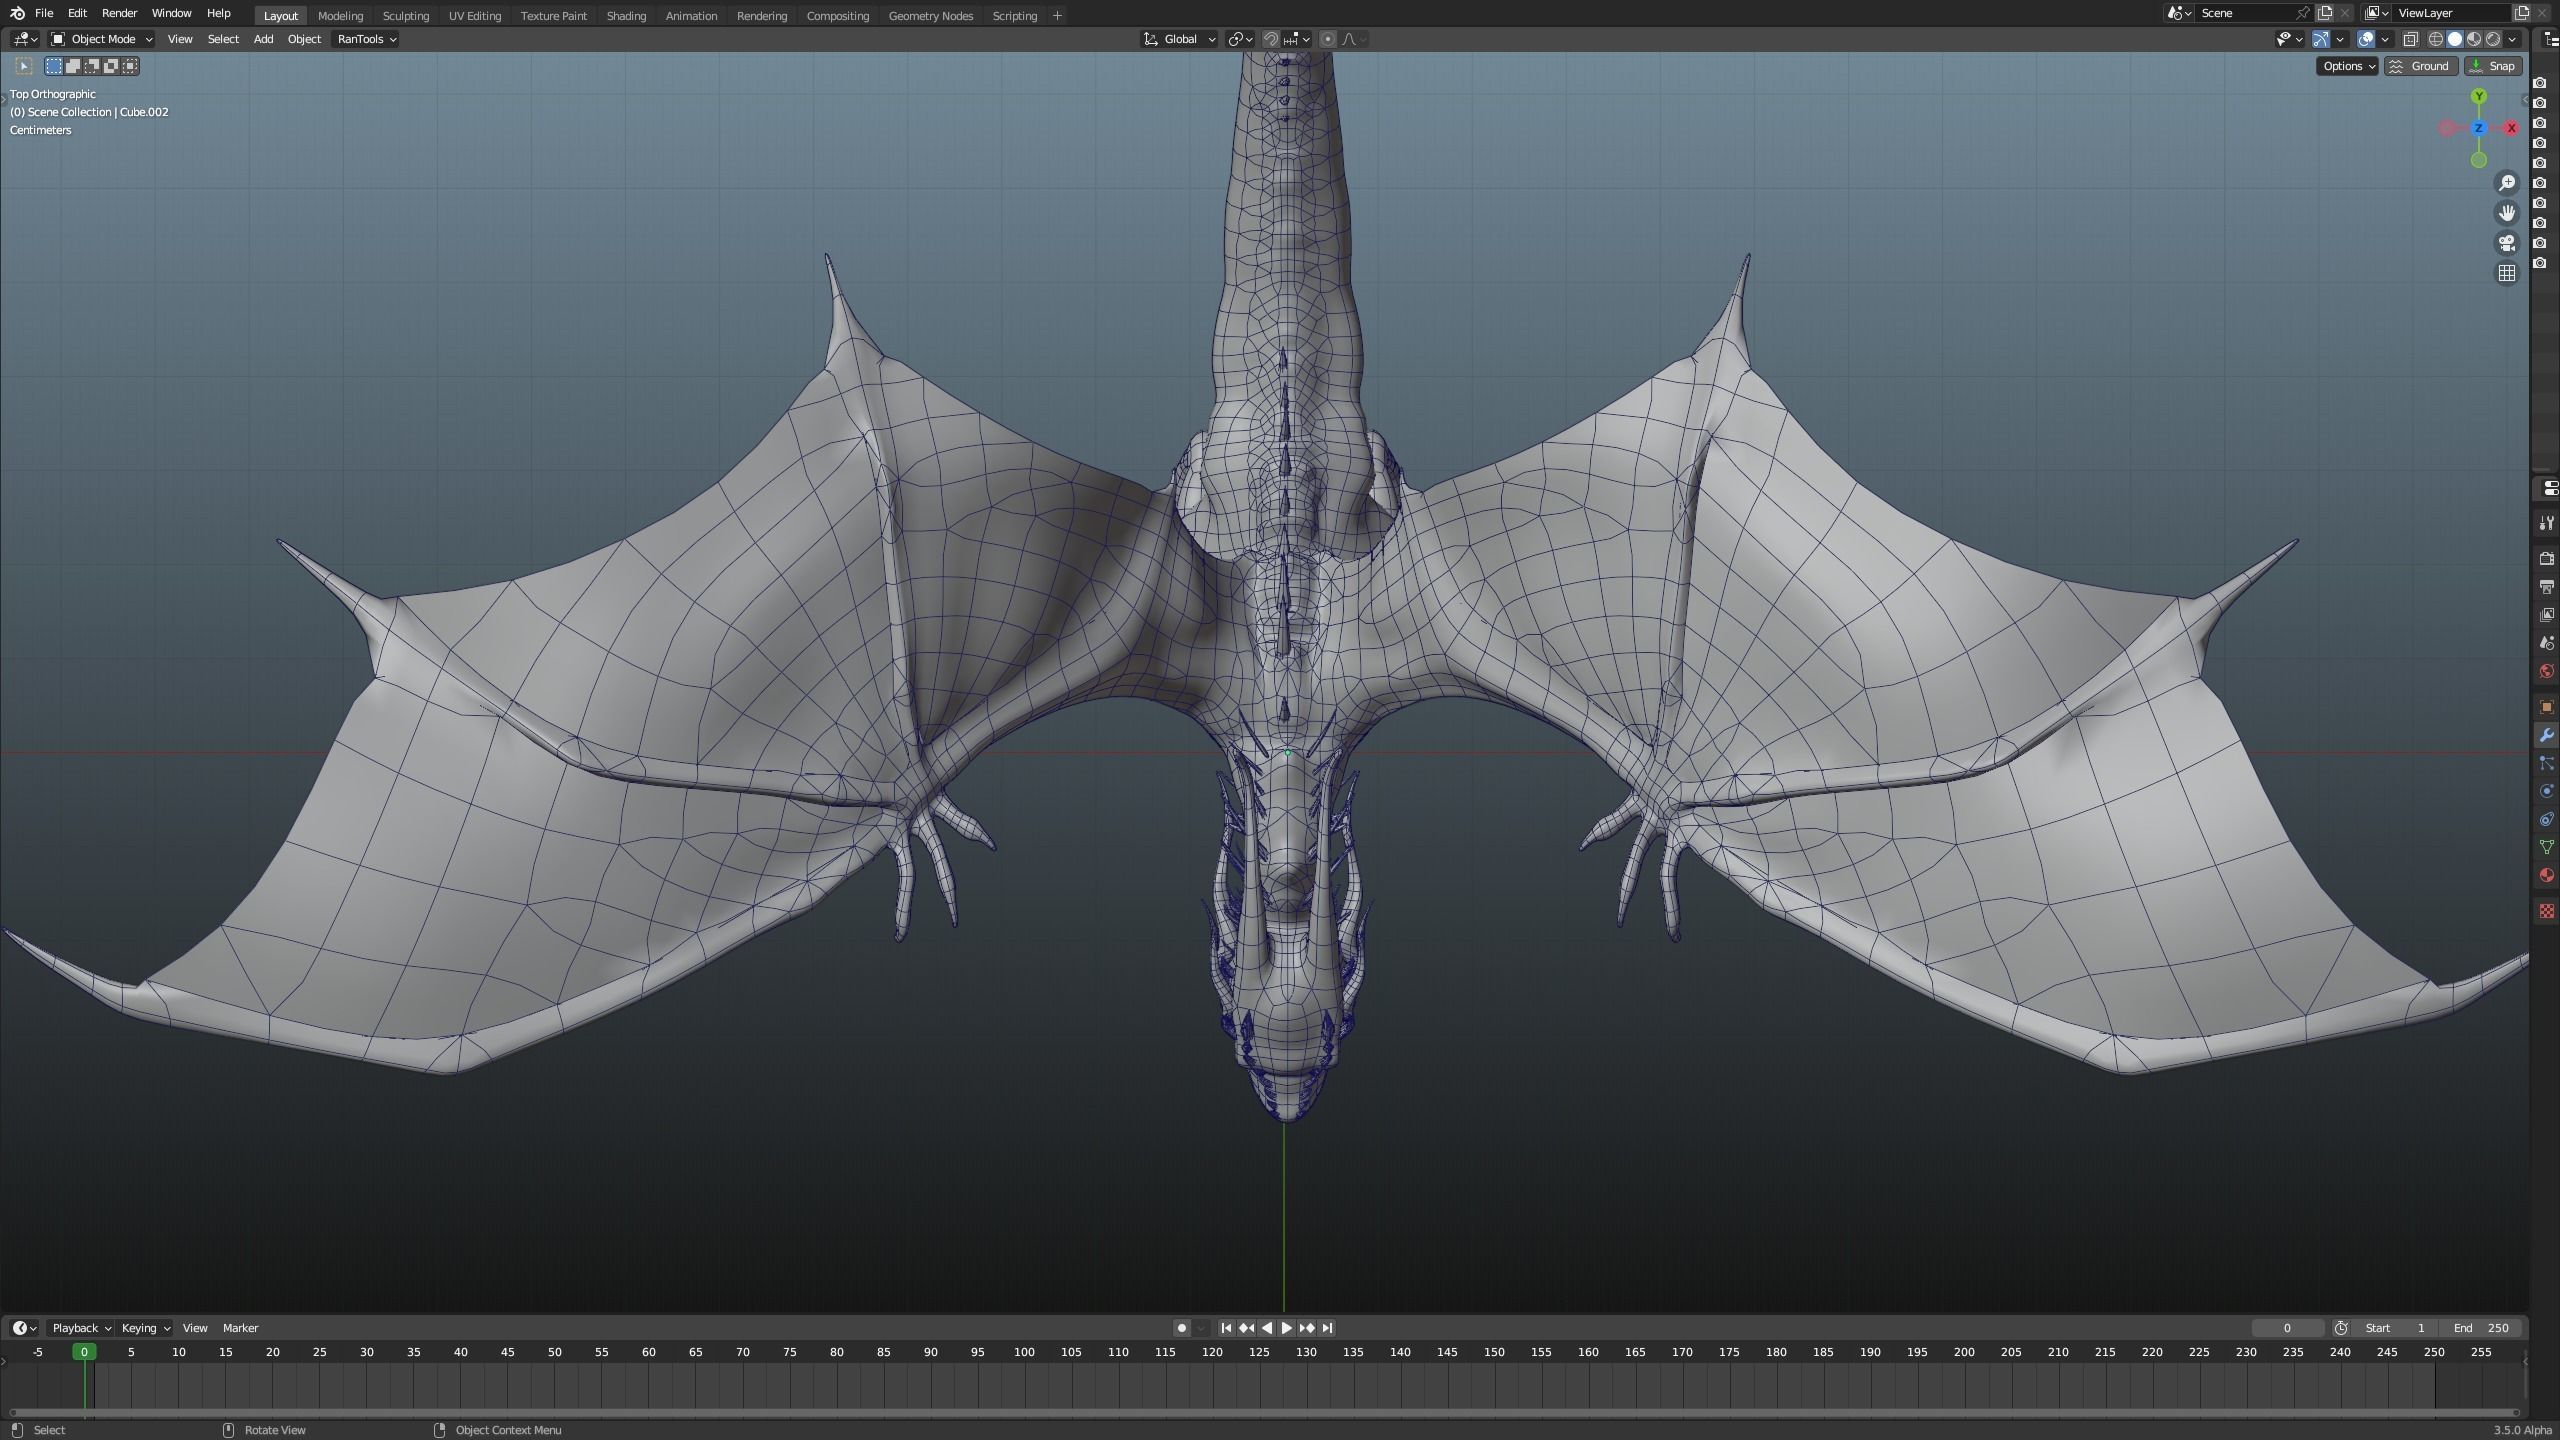Viewport: 2560px width, 1440px height.
Task: Open the Keying dropdown in timeline
Action: (x=145, y=1328)
